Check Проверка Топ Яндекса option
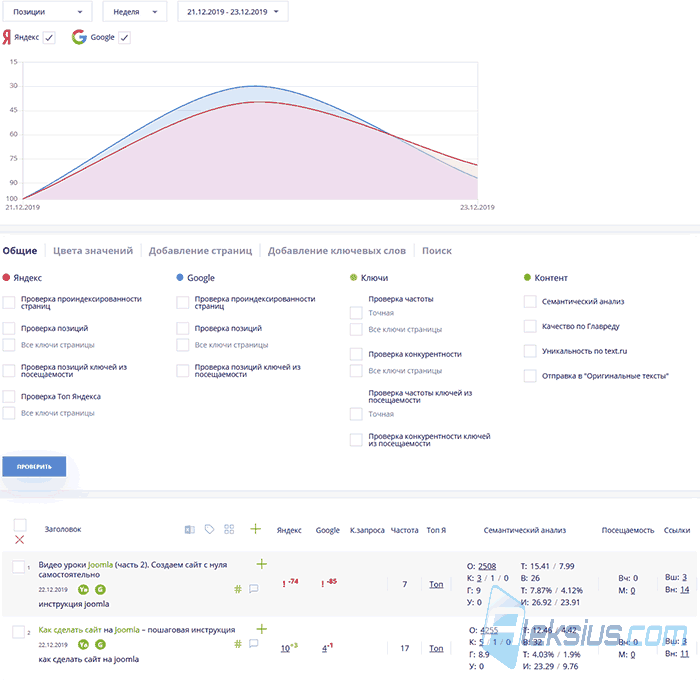700x680 pixels. (9, 396)
